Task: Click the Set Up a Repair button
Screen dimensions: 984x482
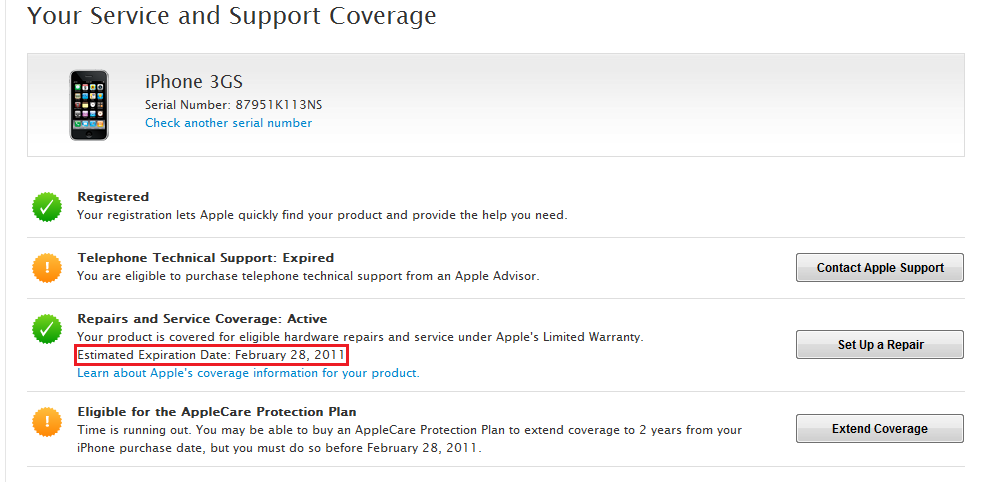Action: [880, 344]
